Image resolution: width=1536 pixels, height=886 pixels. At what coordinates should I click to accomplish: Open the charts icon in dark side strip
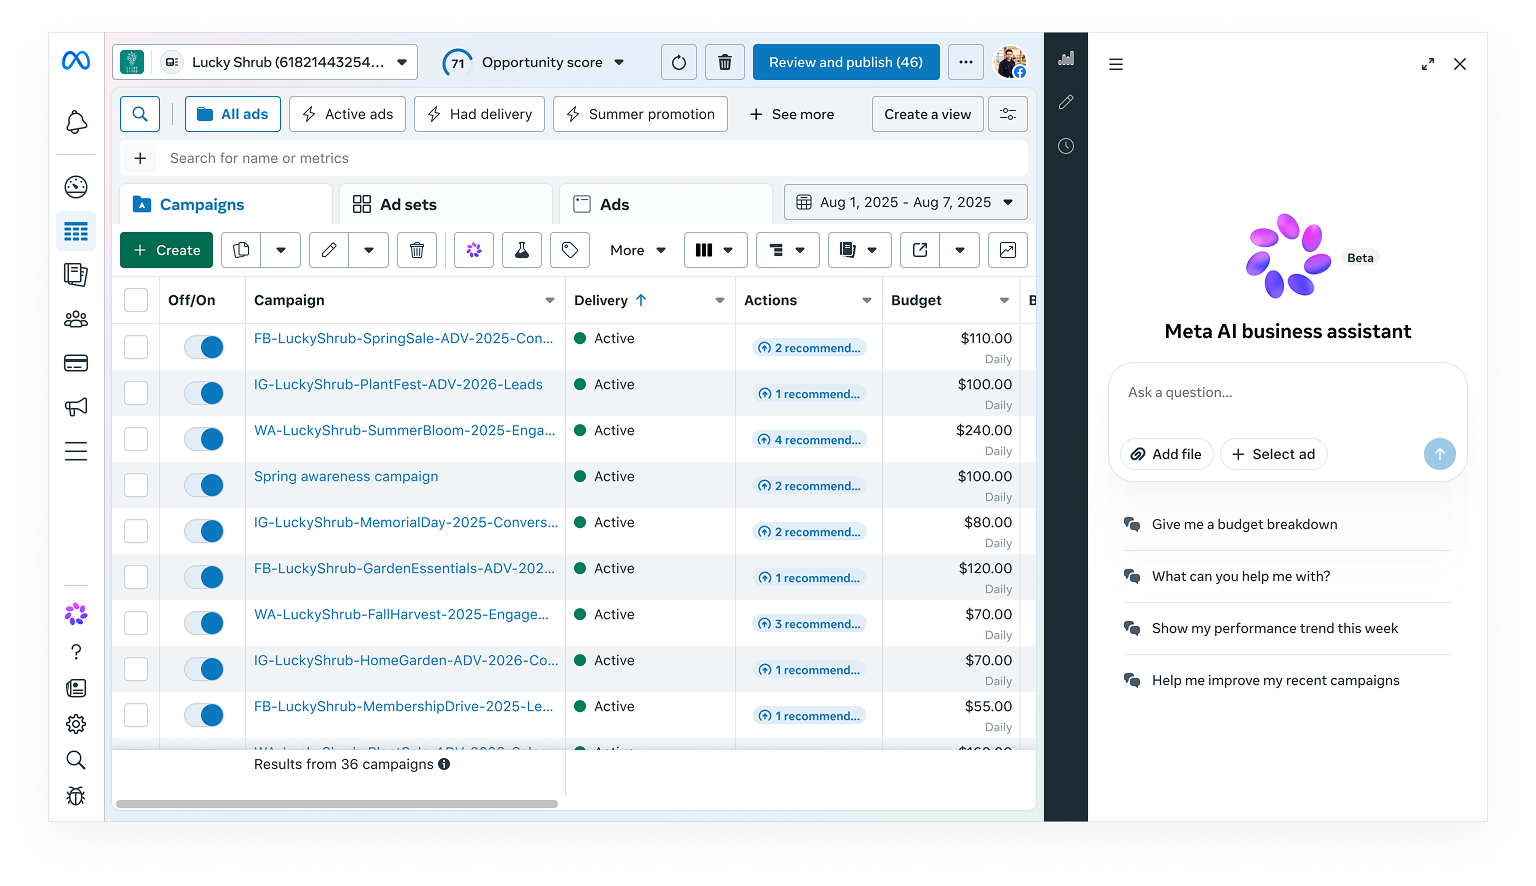[x=1066, y=58]
